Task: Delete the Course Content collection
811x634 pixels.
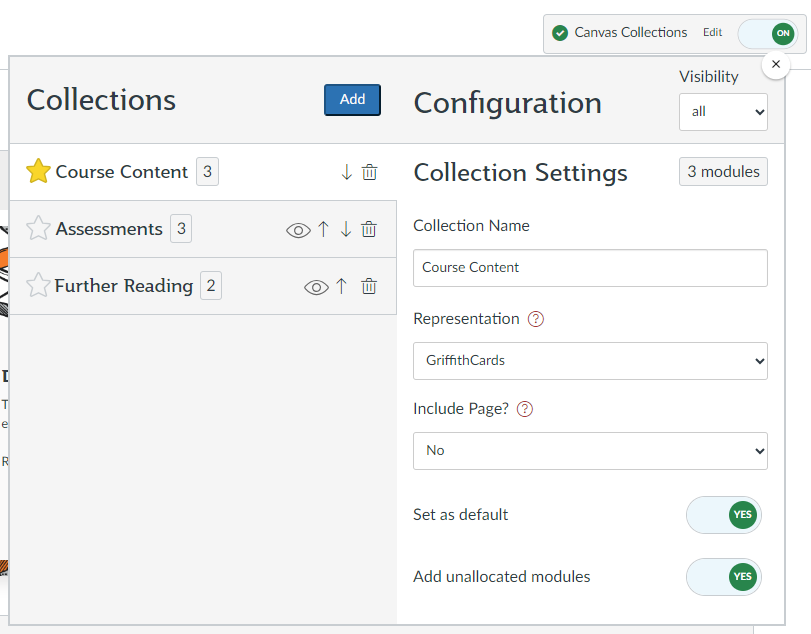Action: coord(369,172)
